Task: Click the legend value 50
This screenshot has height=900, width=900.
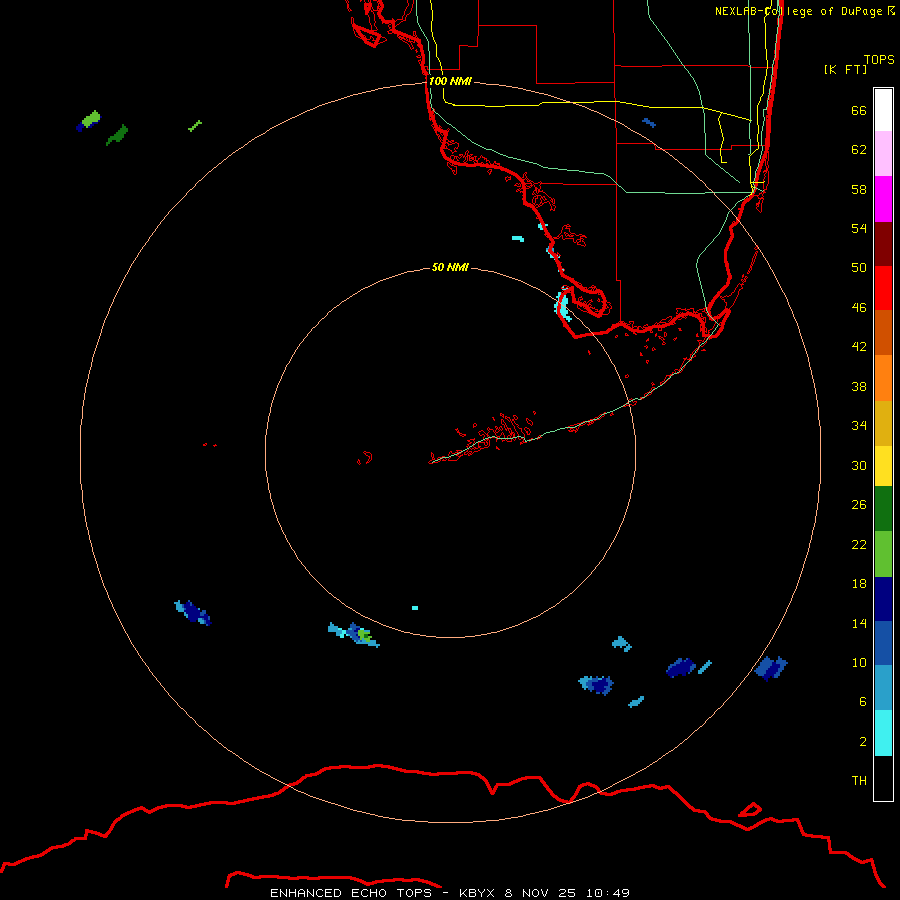Action: (x=859, y=268)
